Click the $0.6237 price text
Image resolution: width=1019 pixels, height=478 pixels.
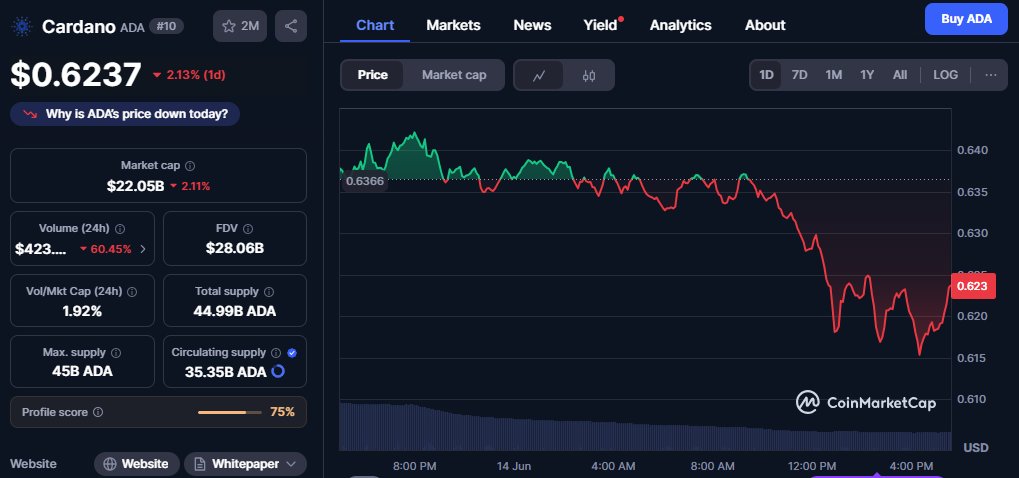tap(76, 74)
